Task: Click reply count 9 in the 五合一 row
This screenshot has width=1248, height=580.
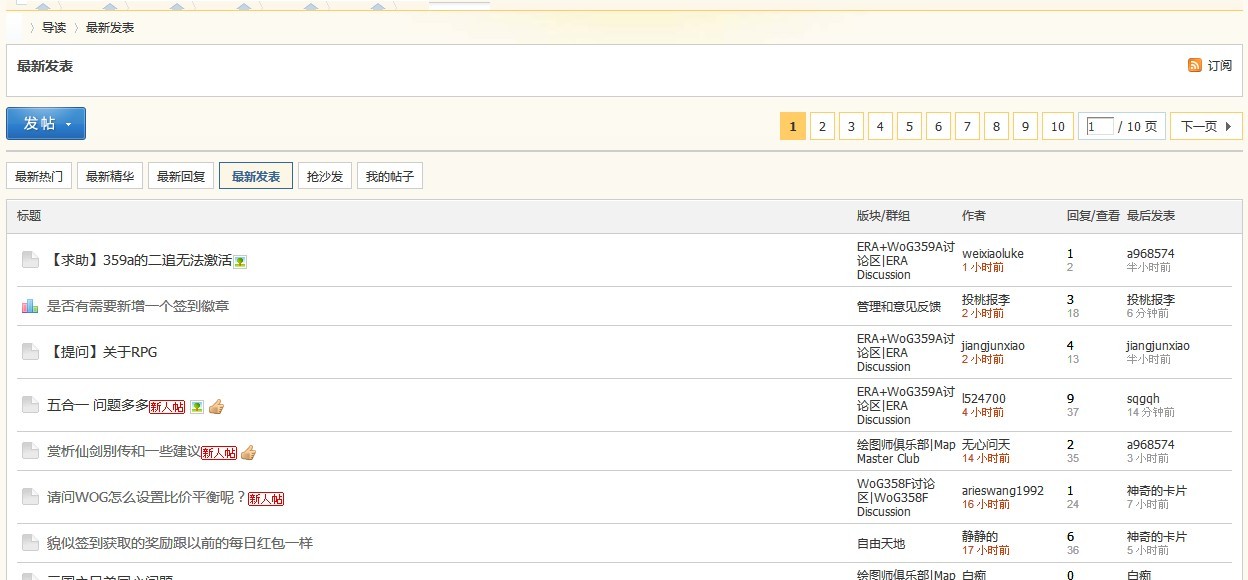Action: pos(1070,399)
